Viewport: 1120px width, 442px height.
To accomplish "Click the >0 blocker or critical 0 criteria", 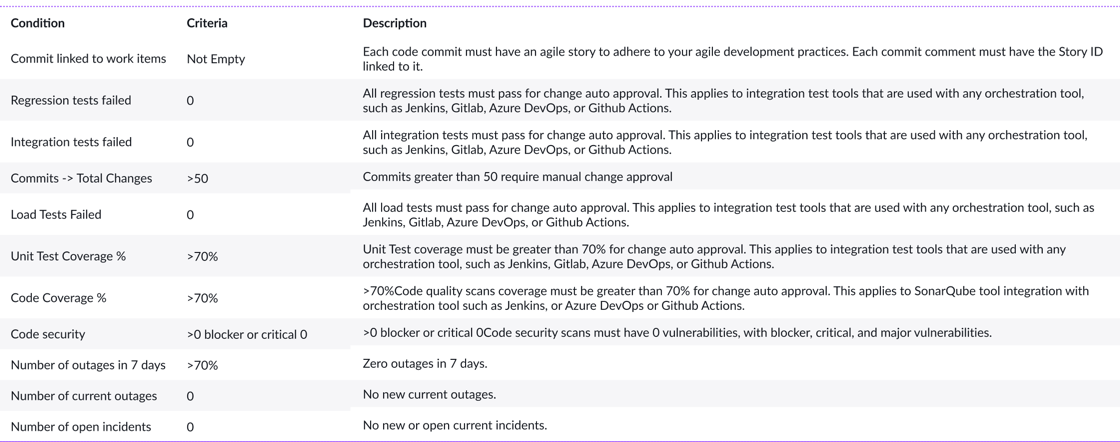I will point(247,333).
